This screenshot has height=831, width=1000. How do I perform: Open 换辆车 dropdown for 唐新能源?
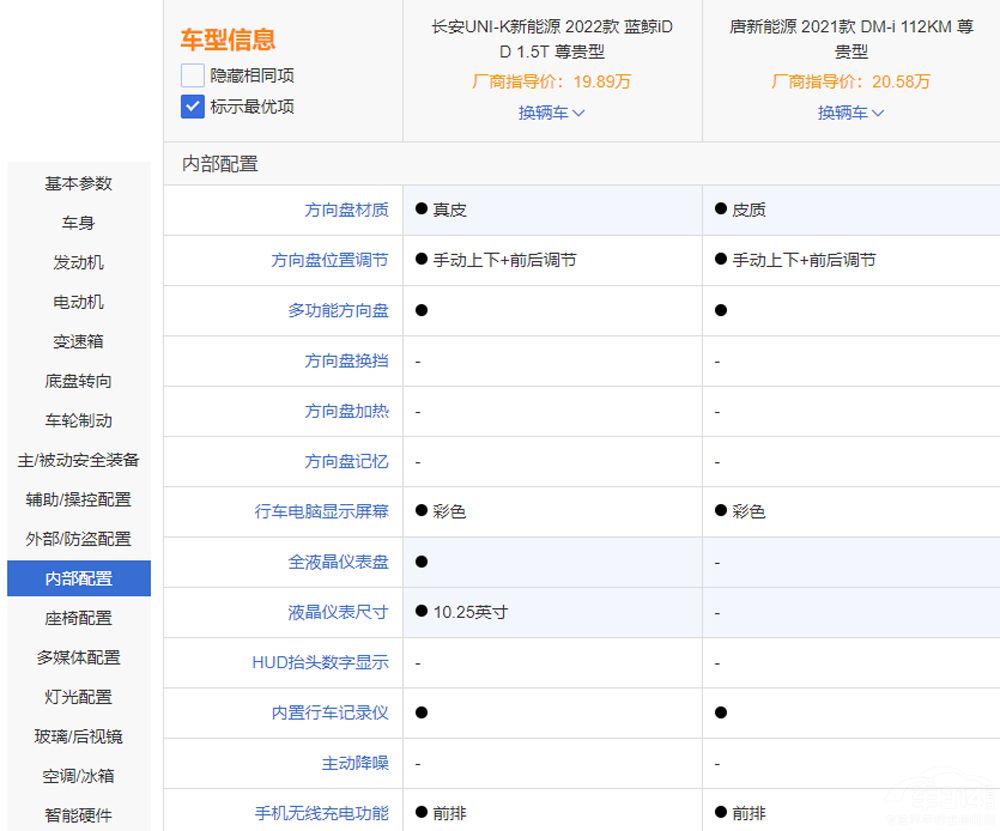coord(849,113)
